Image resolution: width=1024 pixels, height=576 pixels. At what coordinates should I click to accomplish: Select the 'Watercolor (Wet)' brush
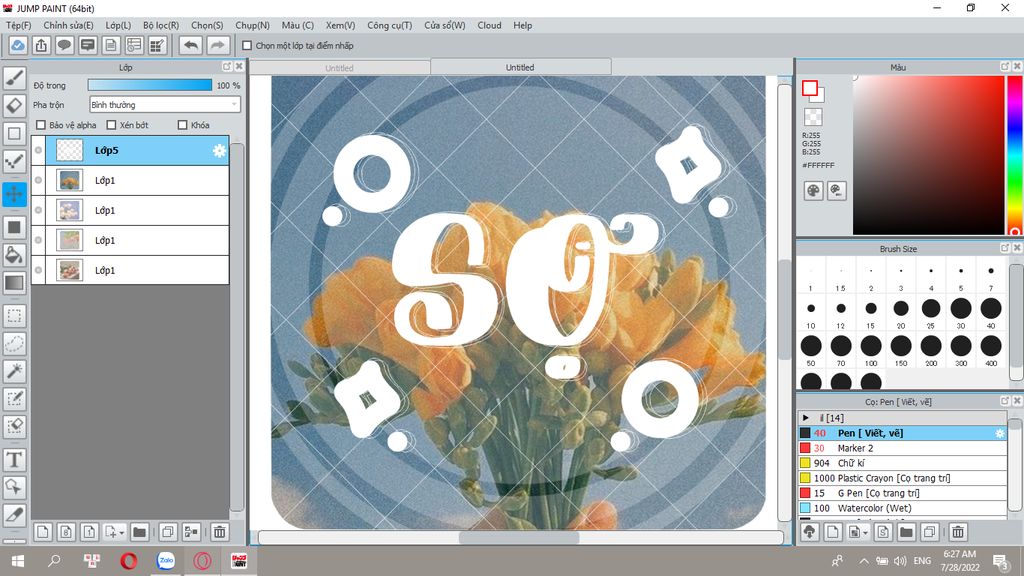click(903, 508)
